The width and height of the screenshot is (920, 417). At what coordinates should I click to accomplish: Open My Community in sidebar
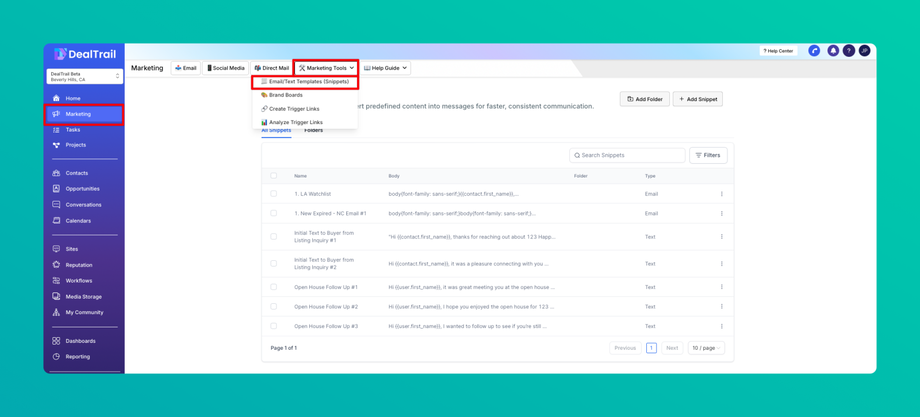(x=84, y=313)
